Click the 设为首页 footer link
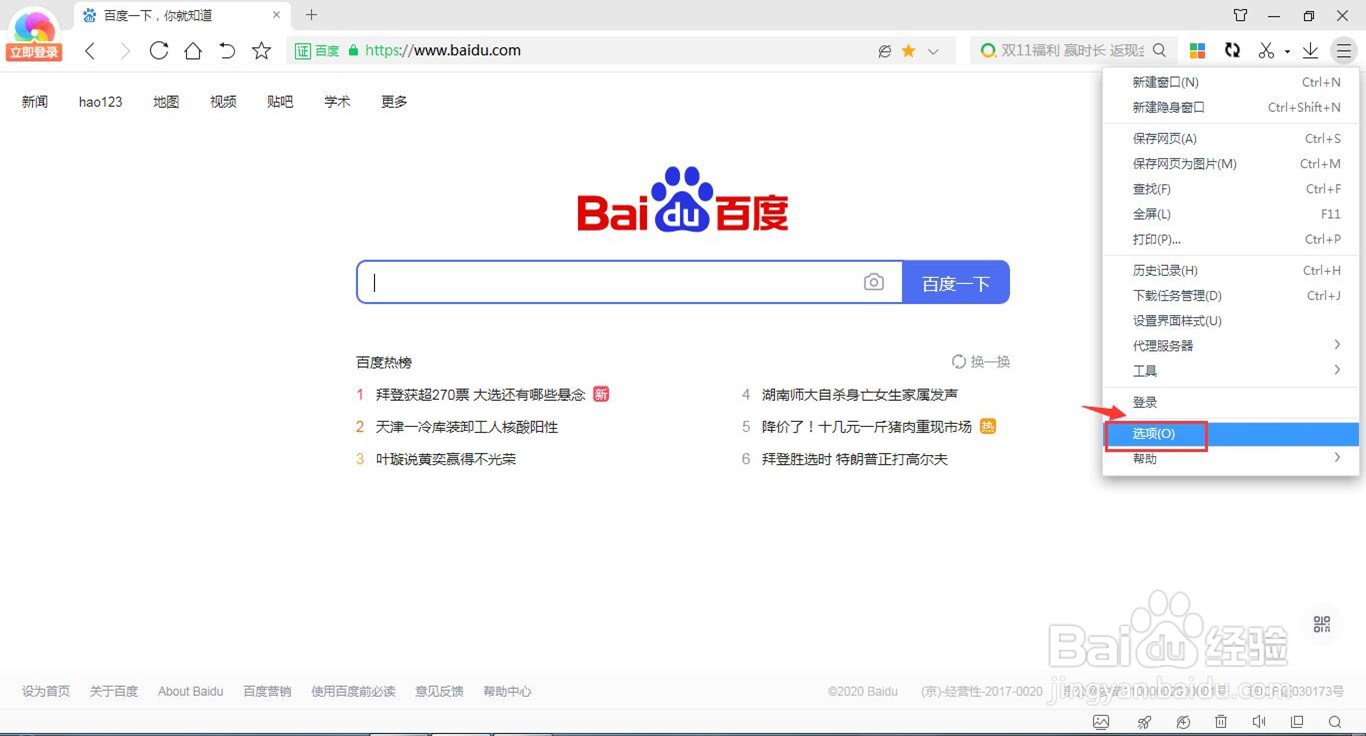This screenshot has height=736, width=1366. coord(46,691)
